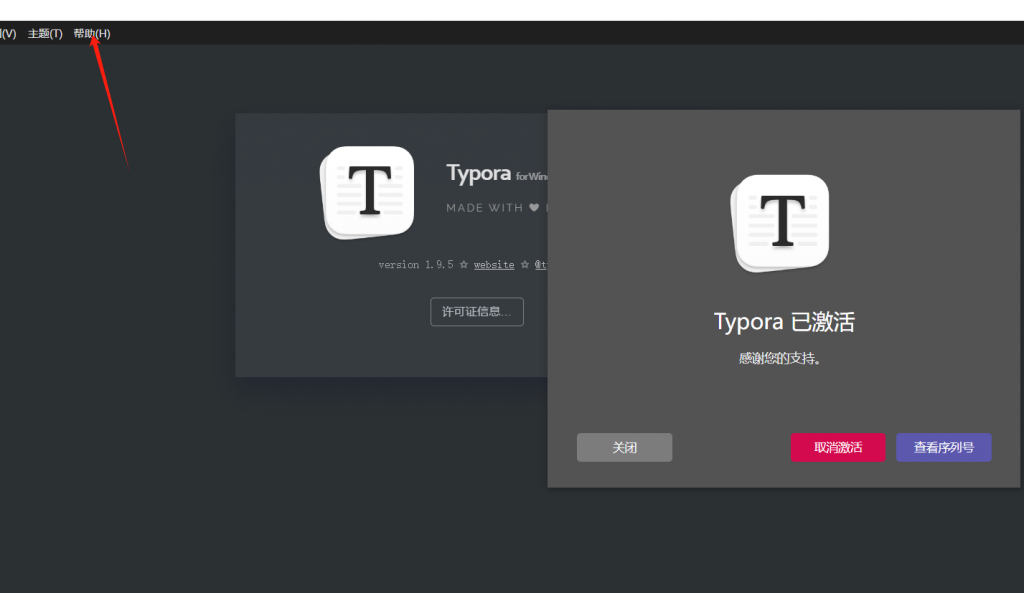Open the 主题(T) theme menu
1024x593 pixels.
coord(45,33)
